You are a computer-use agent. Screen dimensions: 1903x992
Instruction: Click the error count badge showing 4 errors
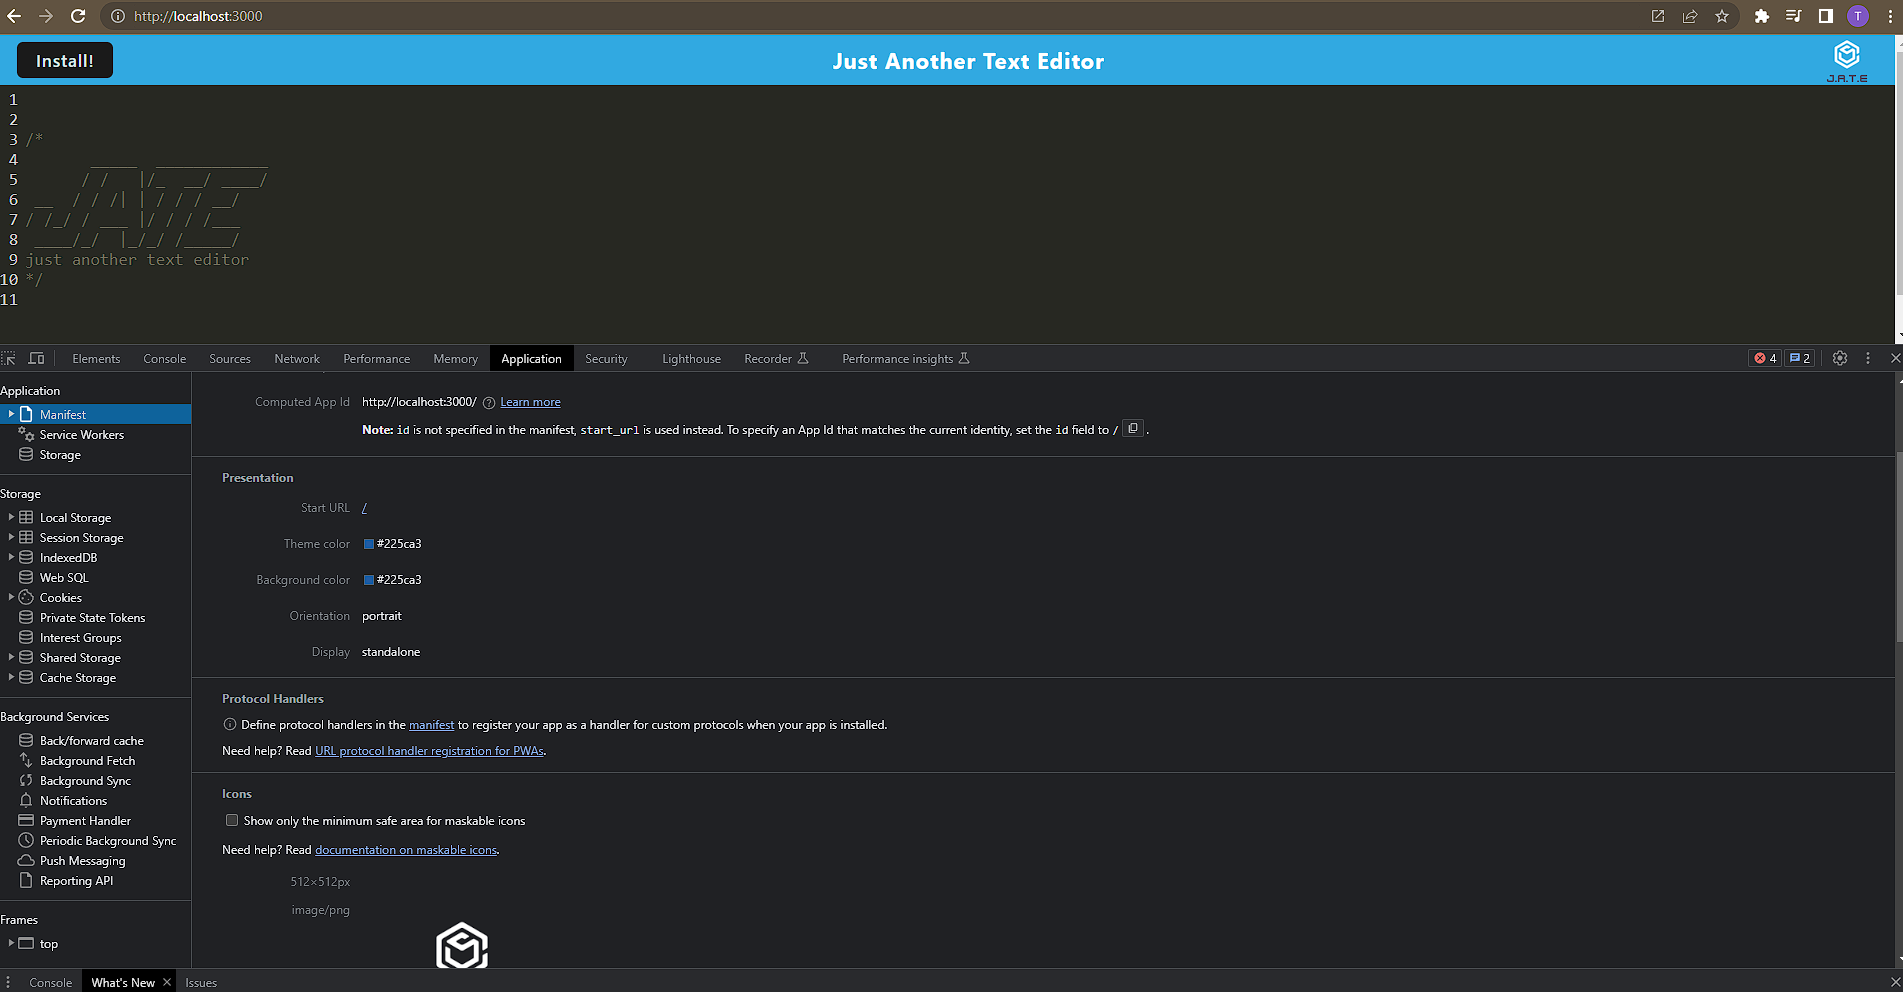[x=1764, y=358]
